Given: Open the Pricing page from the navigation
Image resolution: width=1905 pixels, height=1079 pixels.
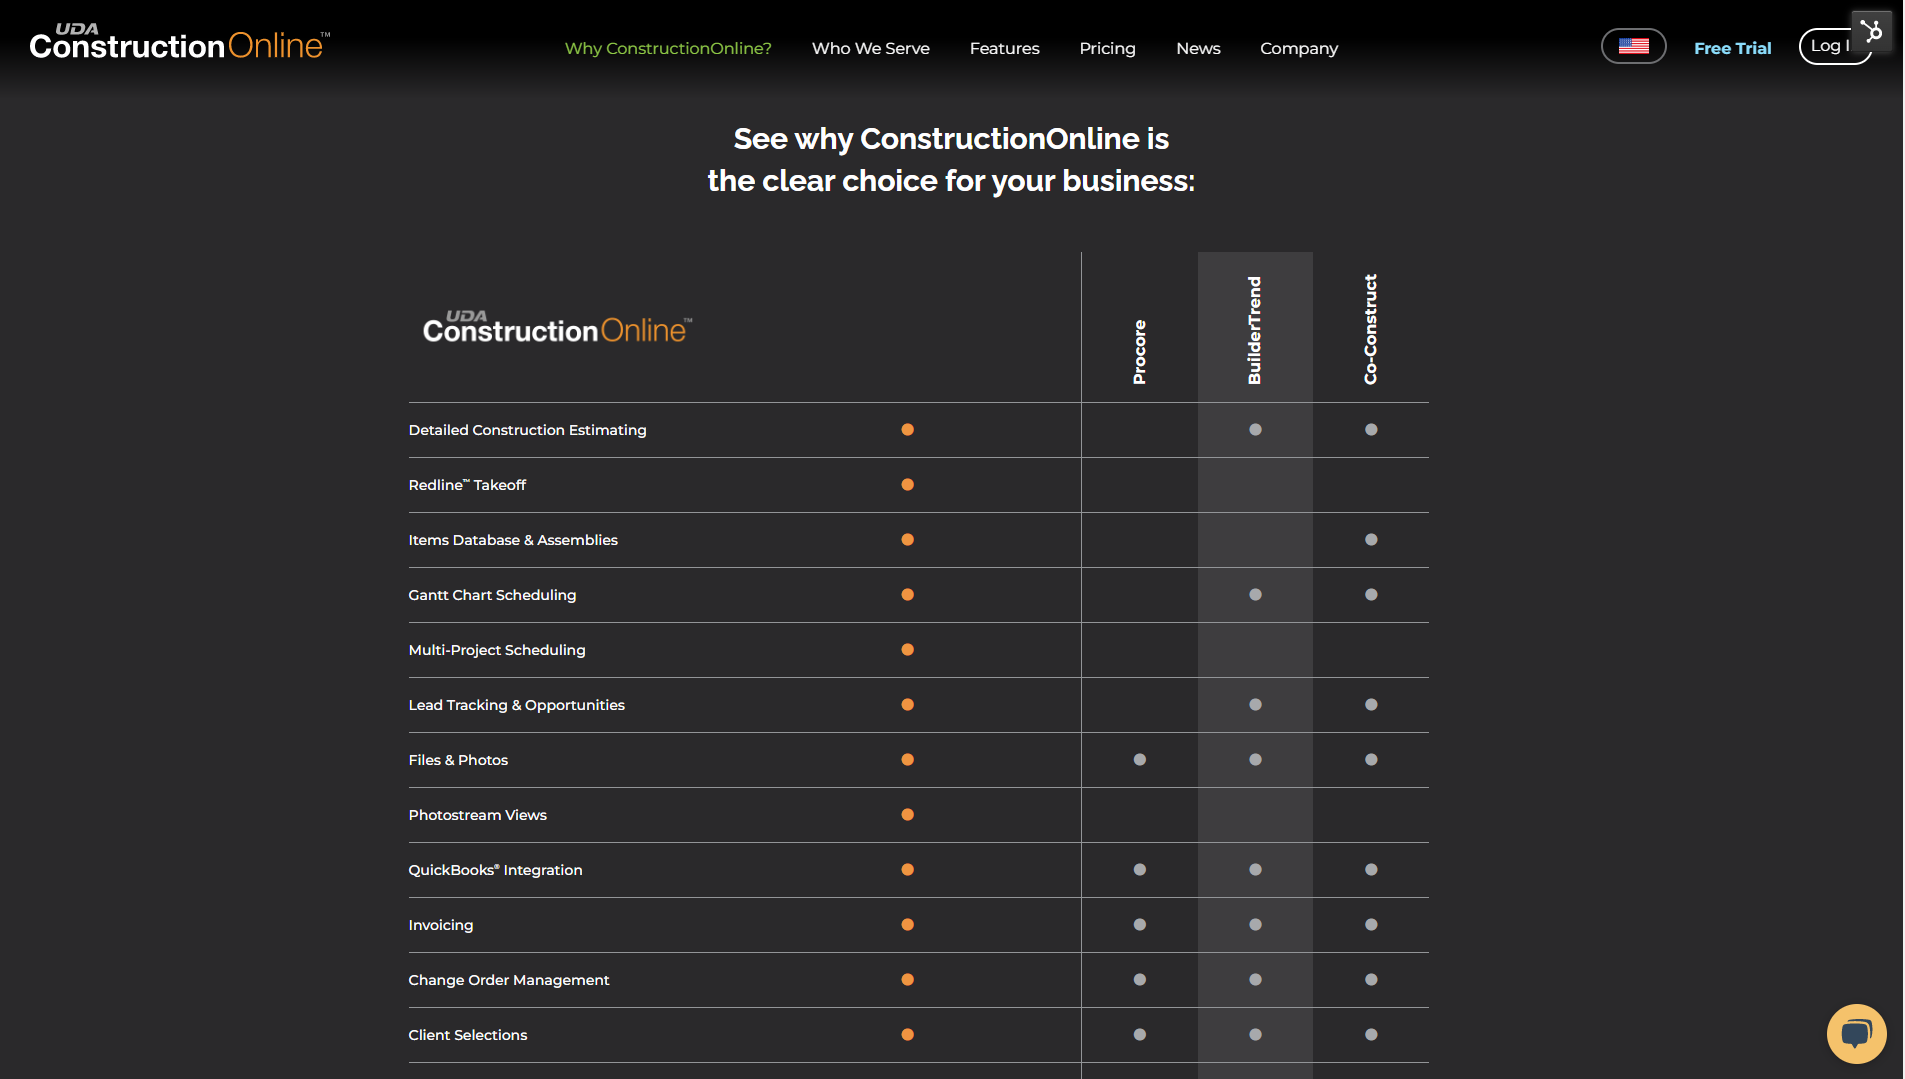Looking at the screenshot, I should point(1107,48).
